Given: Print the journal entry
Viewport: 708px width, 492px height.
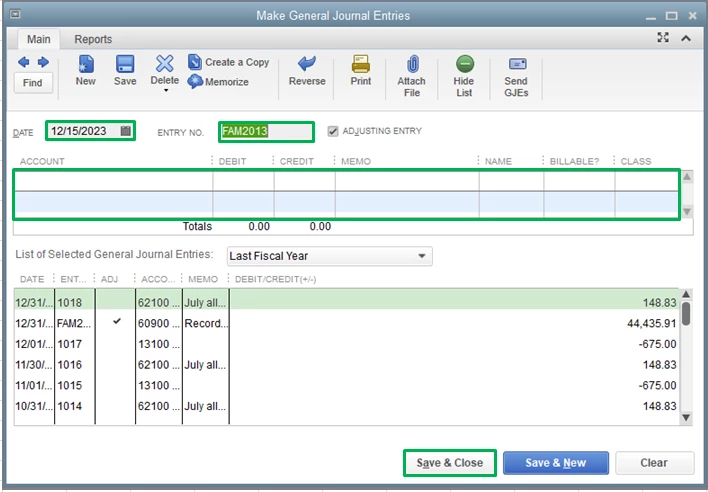Looking at the screenshot, I should [x=361, y=64].
